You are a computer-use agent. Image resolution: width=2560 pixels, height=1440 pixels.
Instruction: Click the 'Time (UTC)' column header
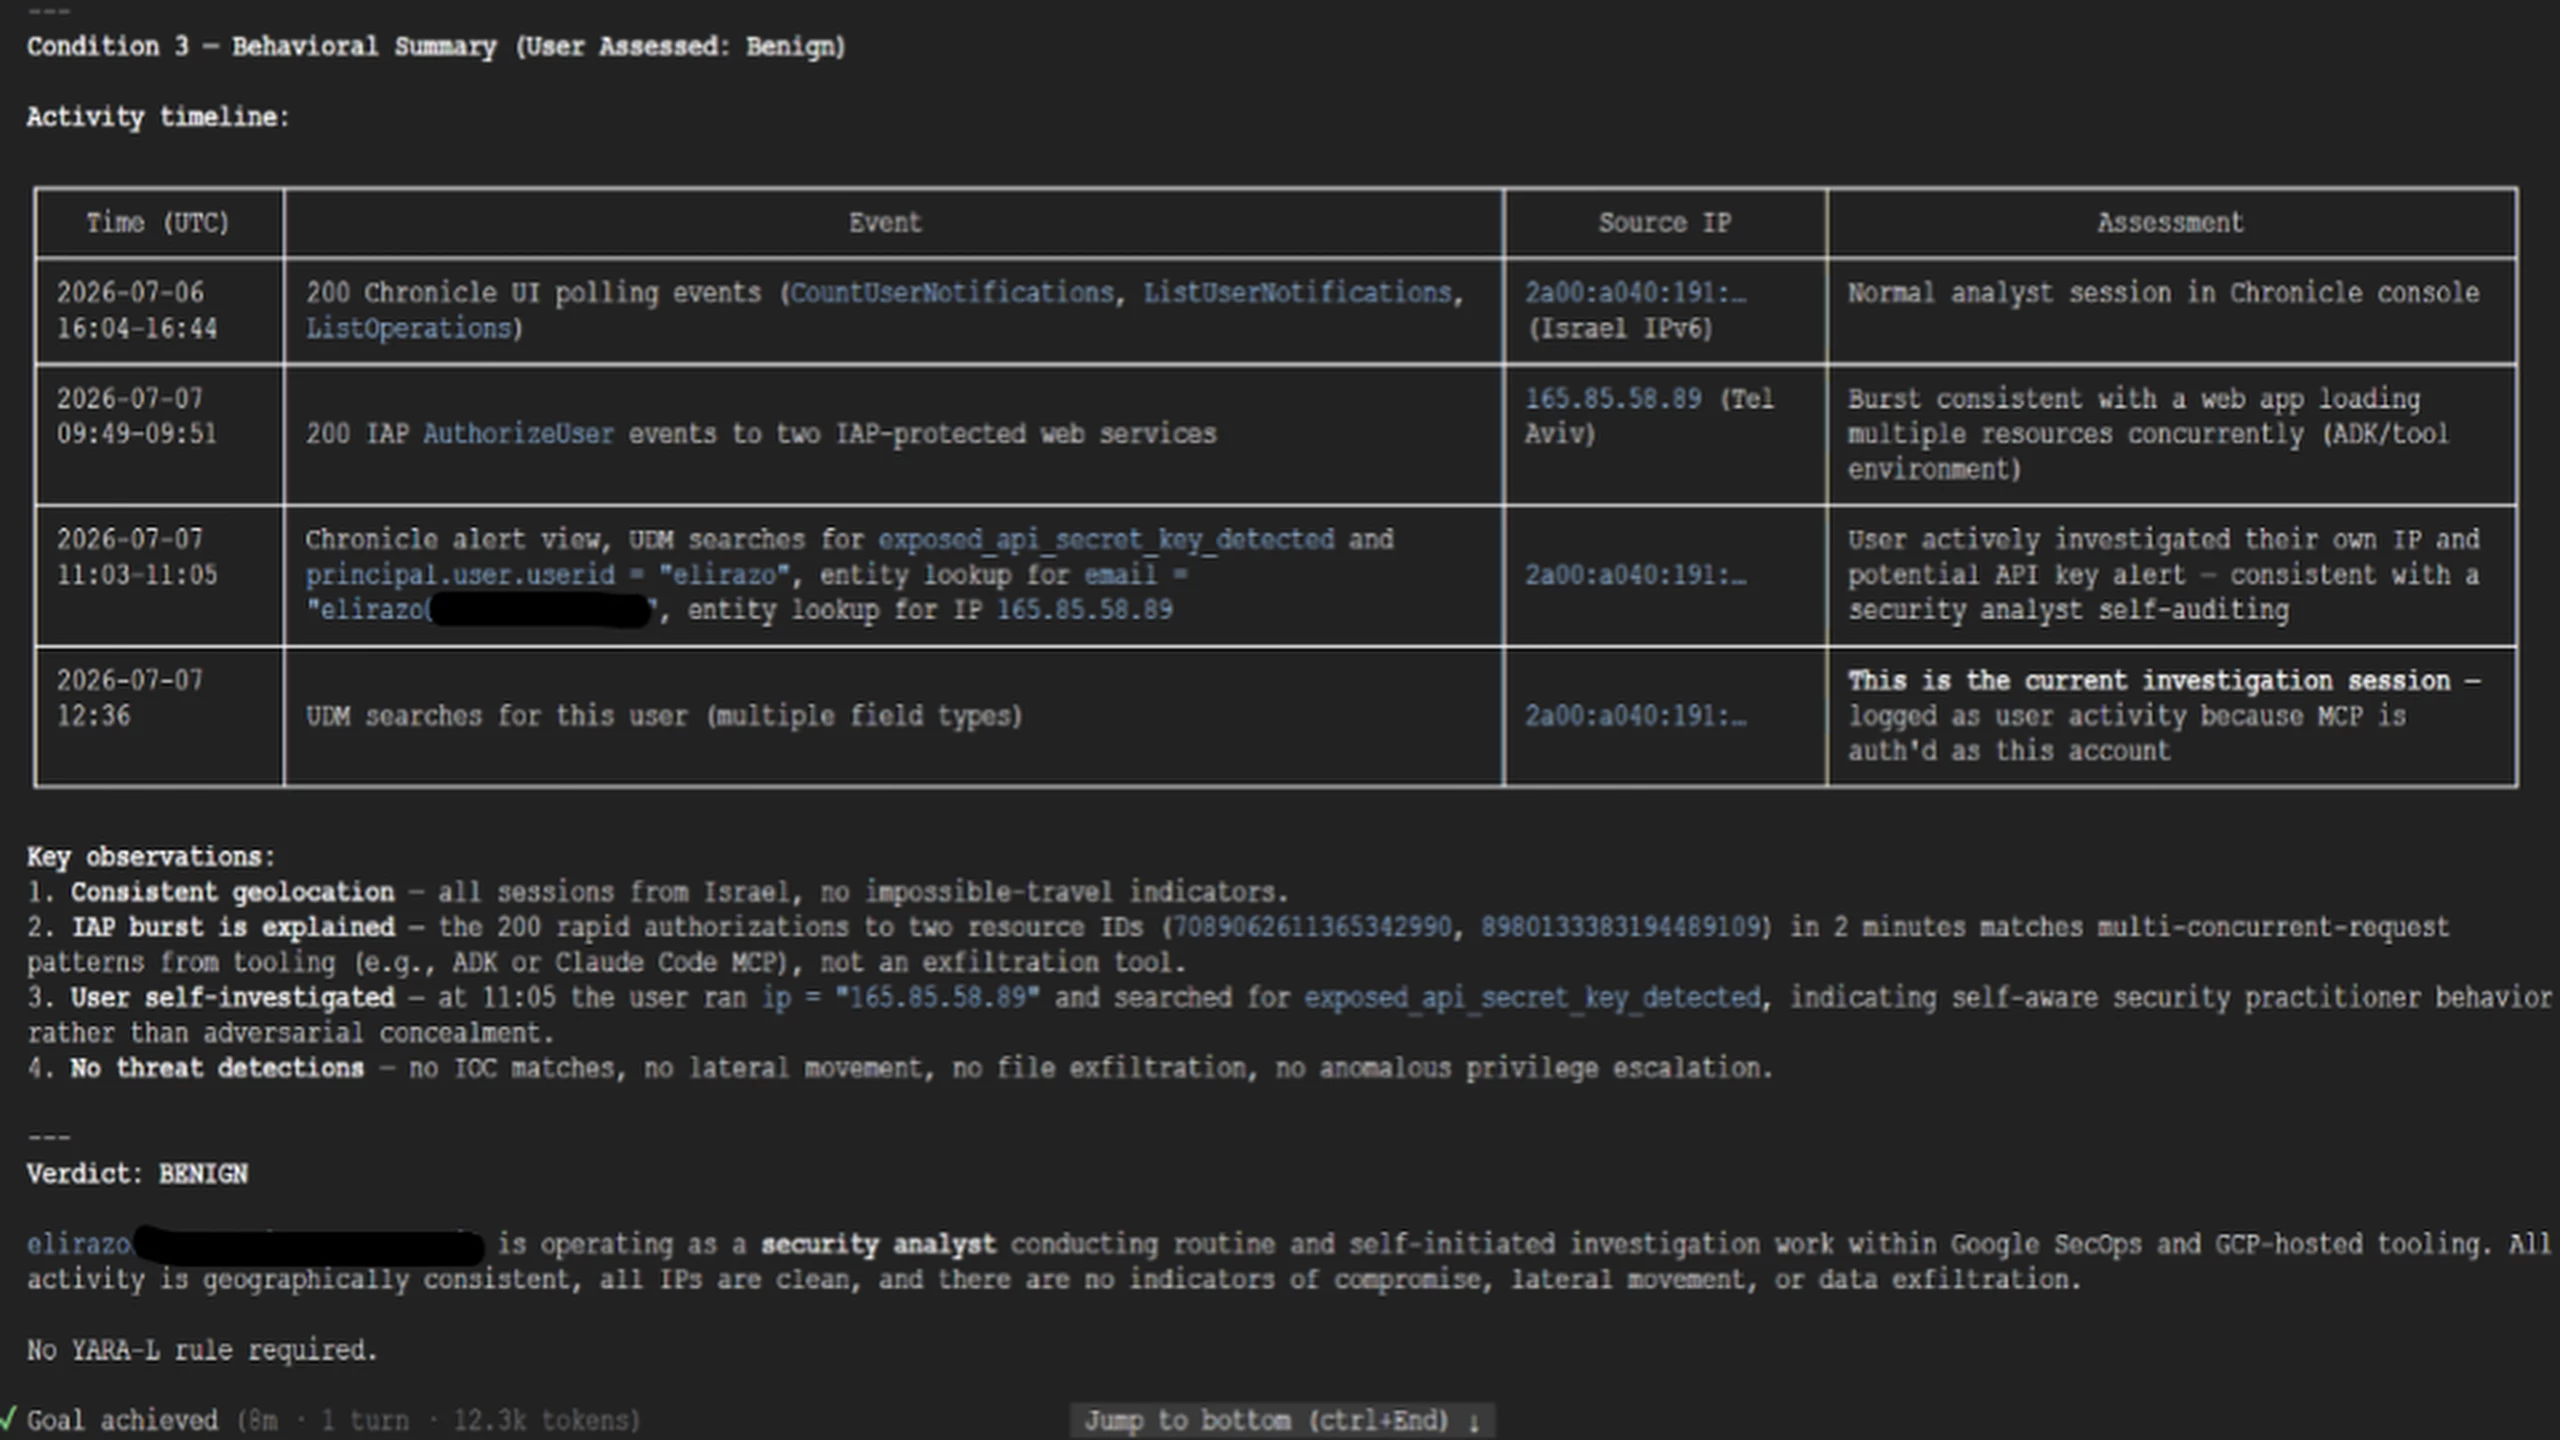point(158,223)
